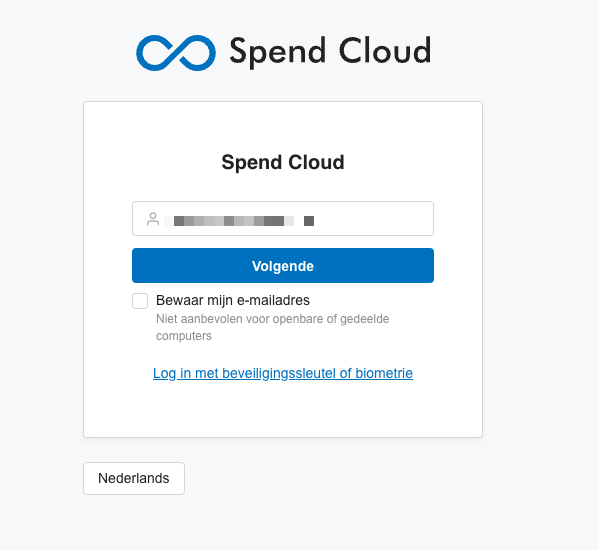Image resolution: width=598 pixels, height=550 pixels.
Task: Click the bold Spend Cloud heading in the card
Action: coord(283,162)
